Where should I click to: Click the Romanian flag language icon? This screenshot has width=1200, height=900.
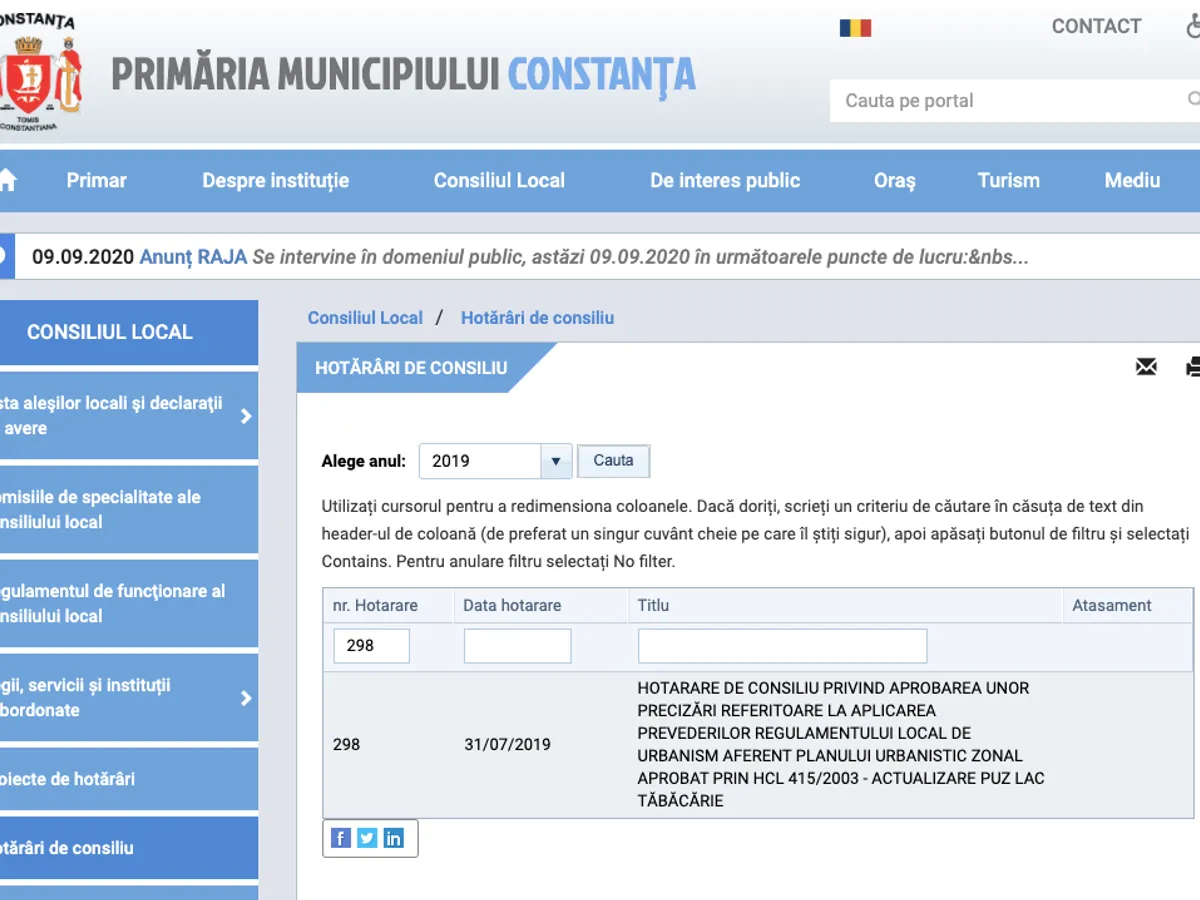(855, 28)
